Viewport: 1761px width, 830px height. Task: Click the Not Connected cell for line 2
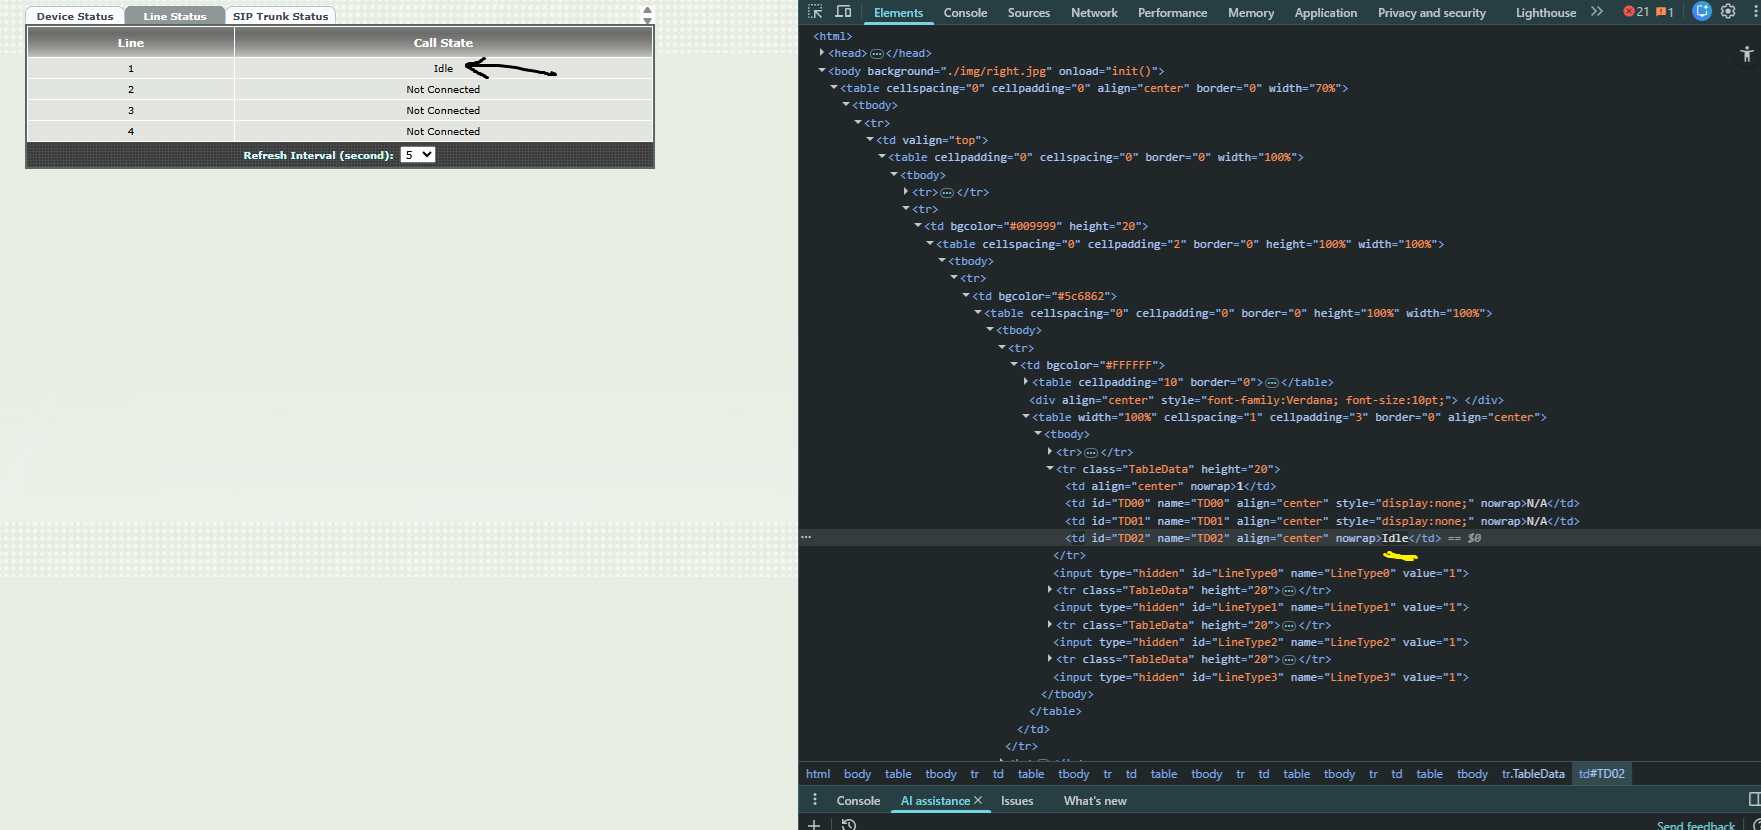443,90
